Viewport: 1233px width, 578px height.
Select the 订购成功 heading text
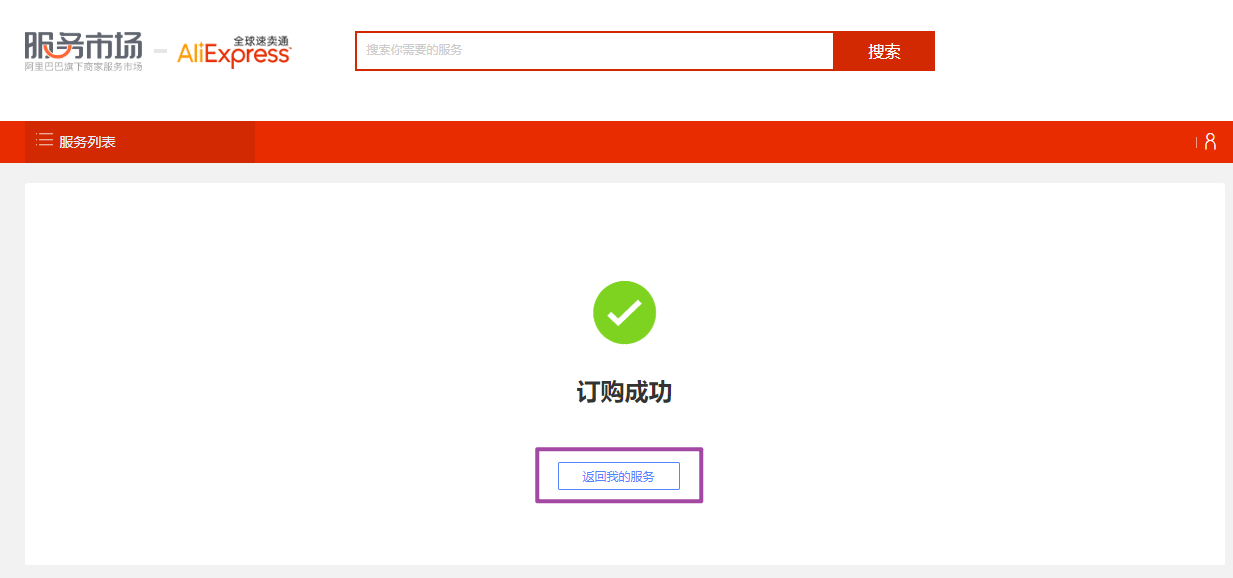tap(624, 392)
